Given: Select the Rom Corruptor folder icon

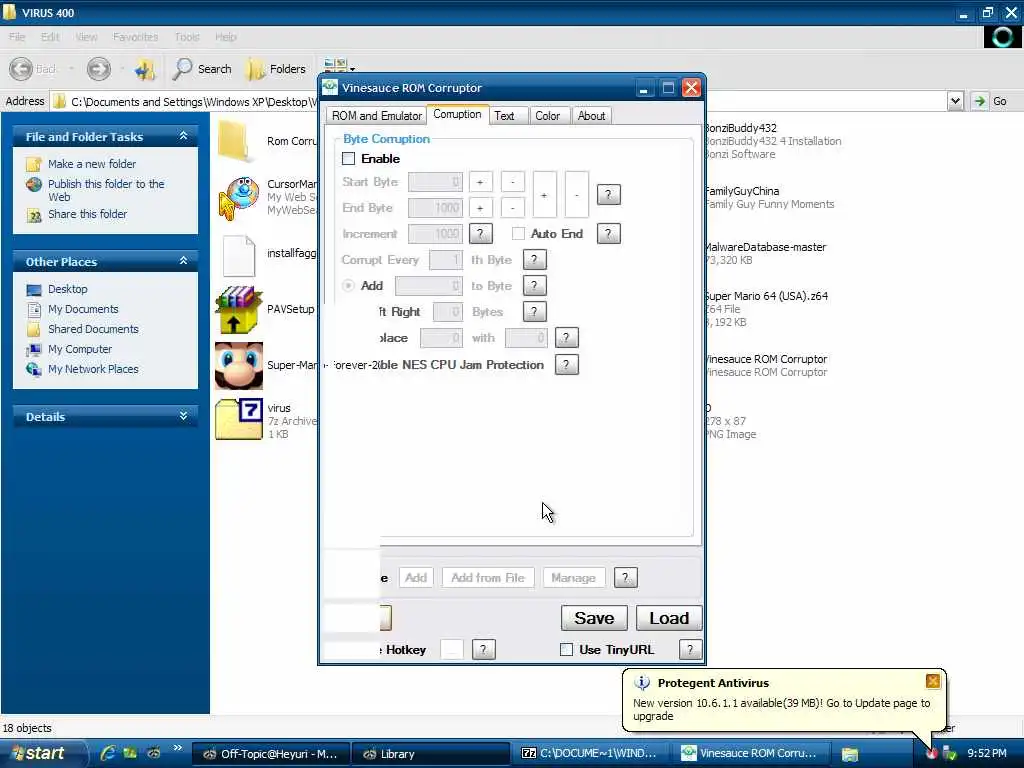Looking at the screenshot, I should click(x=234, y=141).
